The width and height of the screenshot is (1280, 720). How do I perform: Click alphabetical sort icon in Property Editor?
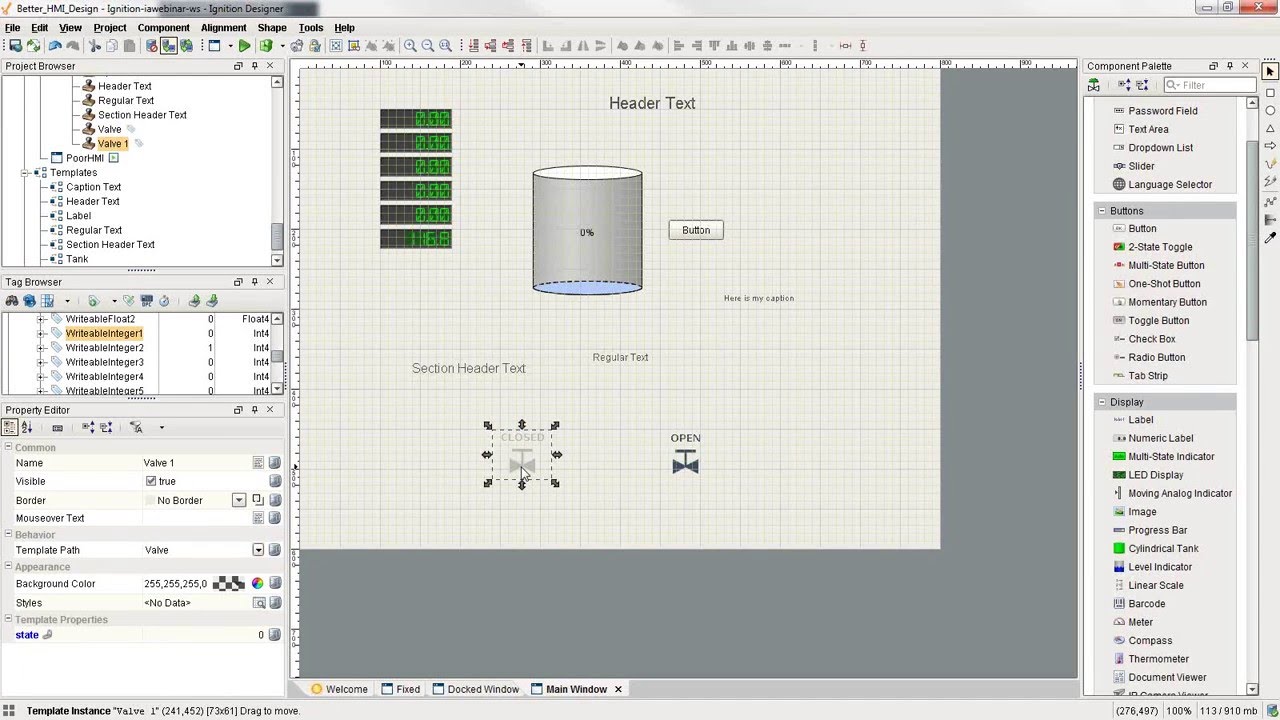27,427
